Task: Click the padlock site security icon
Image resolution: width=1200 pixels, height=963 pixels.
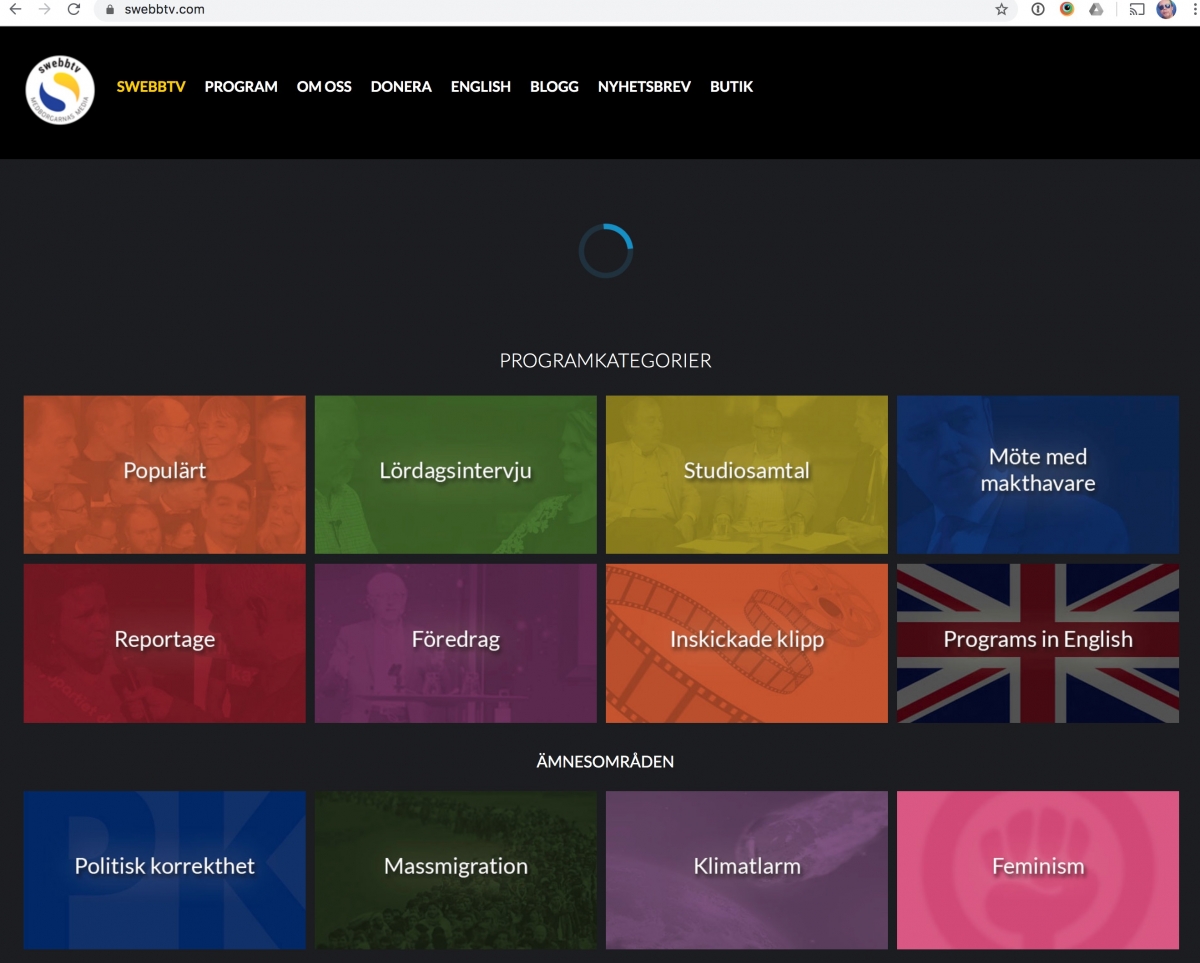Action: [x=111, y=9]
